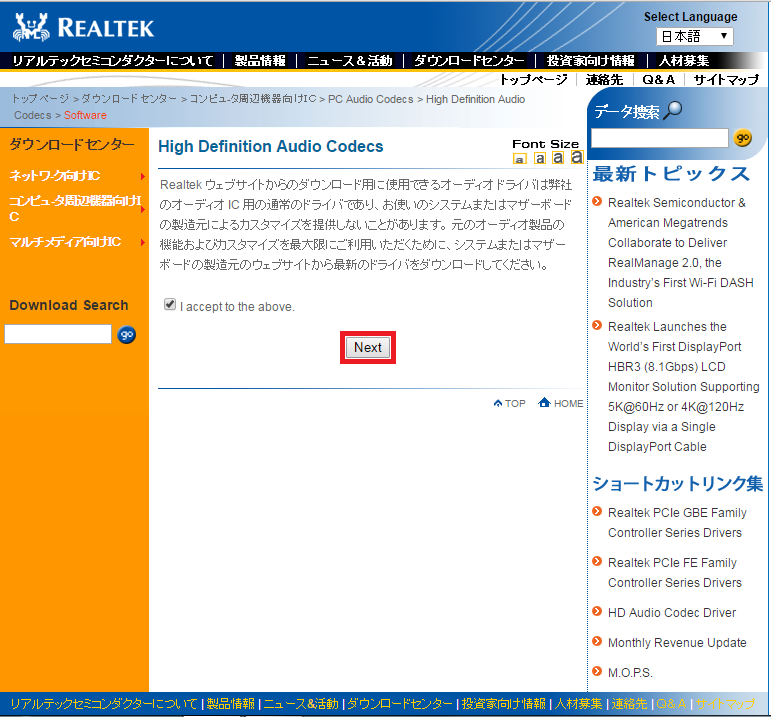Open the 連絡先 link in secondary navigation
This screenshot has width=771, height=717.
tap(604, 80)
